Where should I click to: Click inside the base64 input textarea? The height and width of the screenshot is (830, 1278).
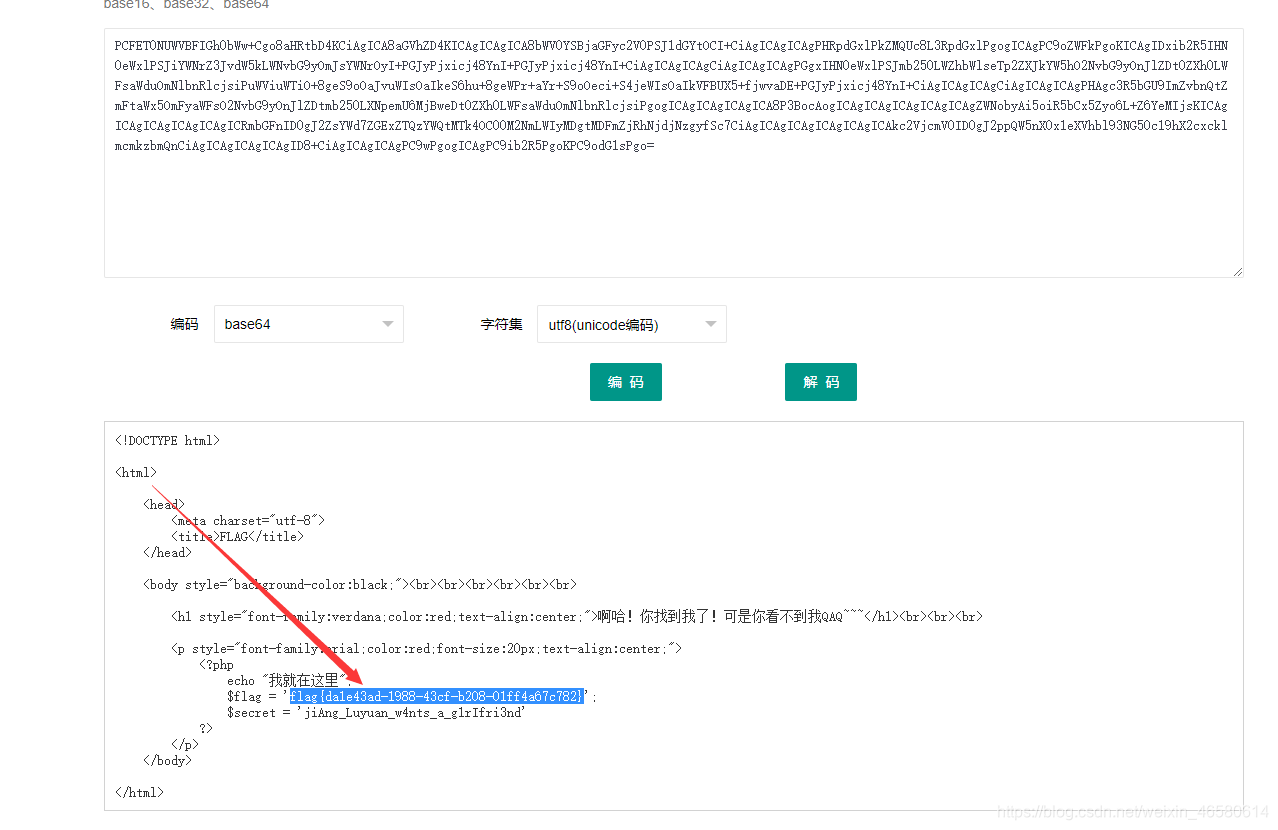click(x=674, y=153)
